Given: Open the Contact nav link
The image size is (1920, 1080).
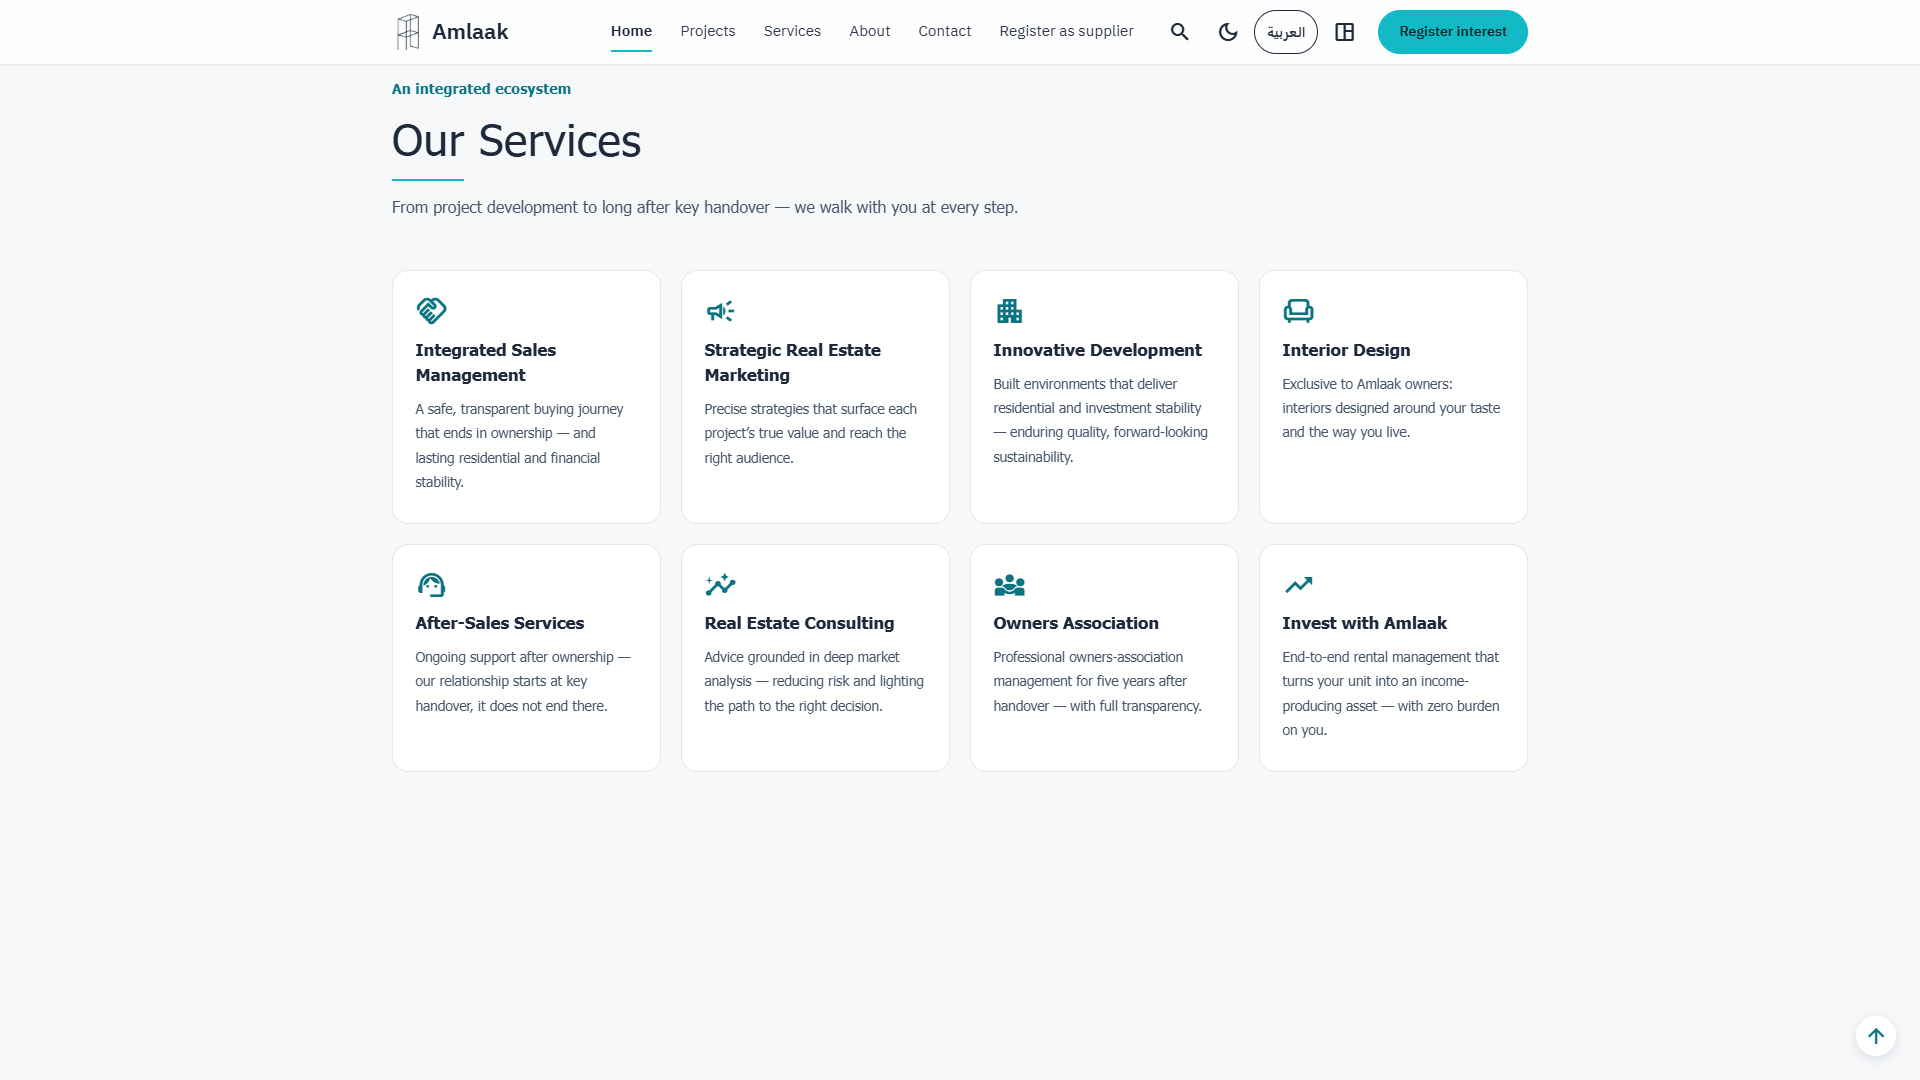Looking at the screenshot, I should coord(945,31).
